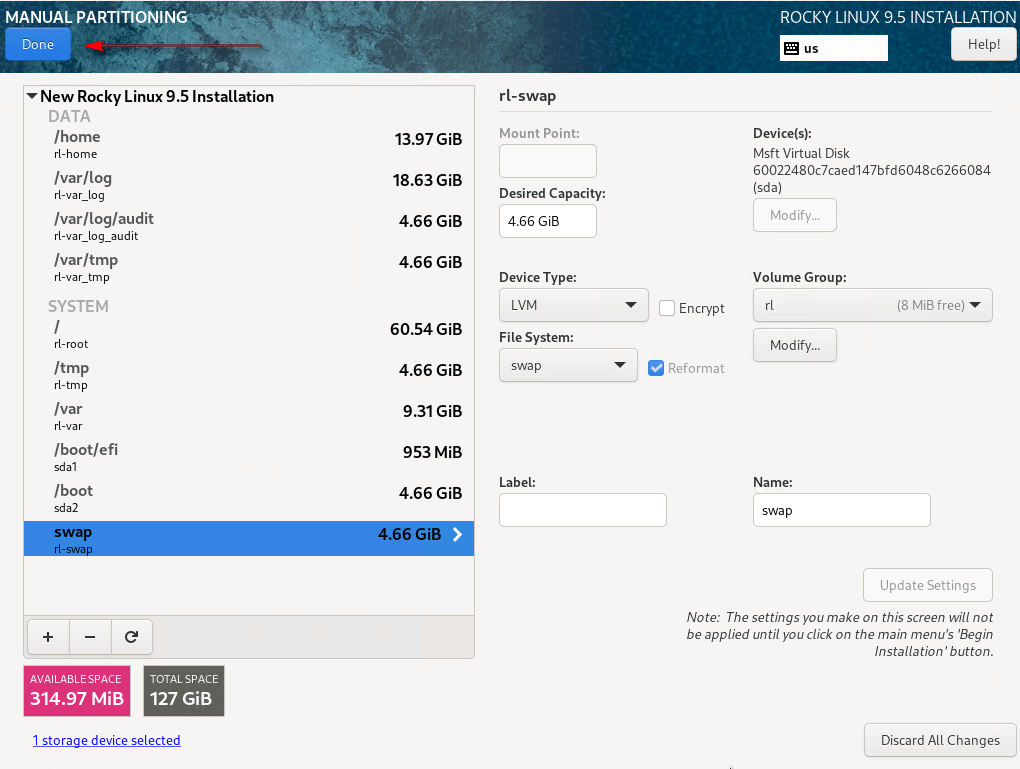Viewport: 1020px width, 769px height.
Task: Open the 1 storage device selected link
Action: click(x=107, y=741)
